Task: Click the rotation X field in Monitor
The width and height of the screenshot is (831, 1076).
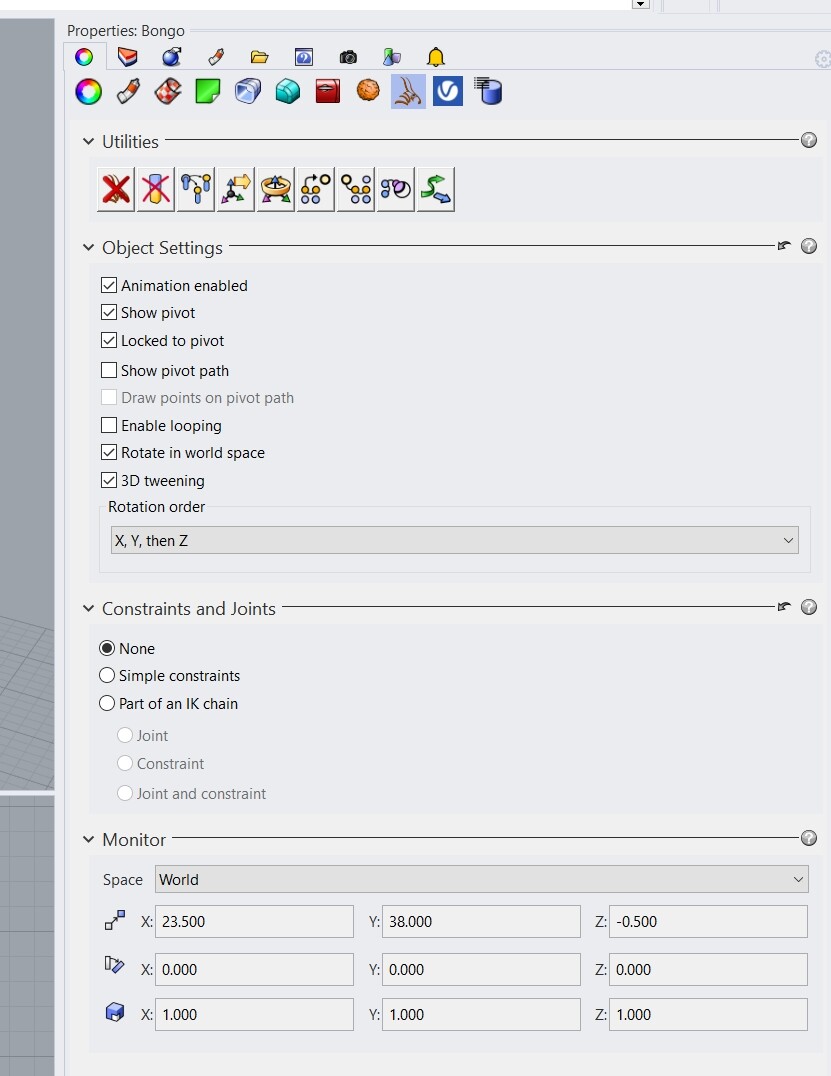Action: coord(255,969)
